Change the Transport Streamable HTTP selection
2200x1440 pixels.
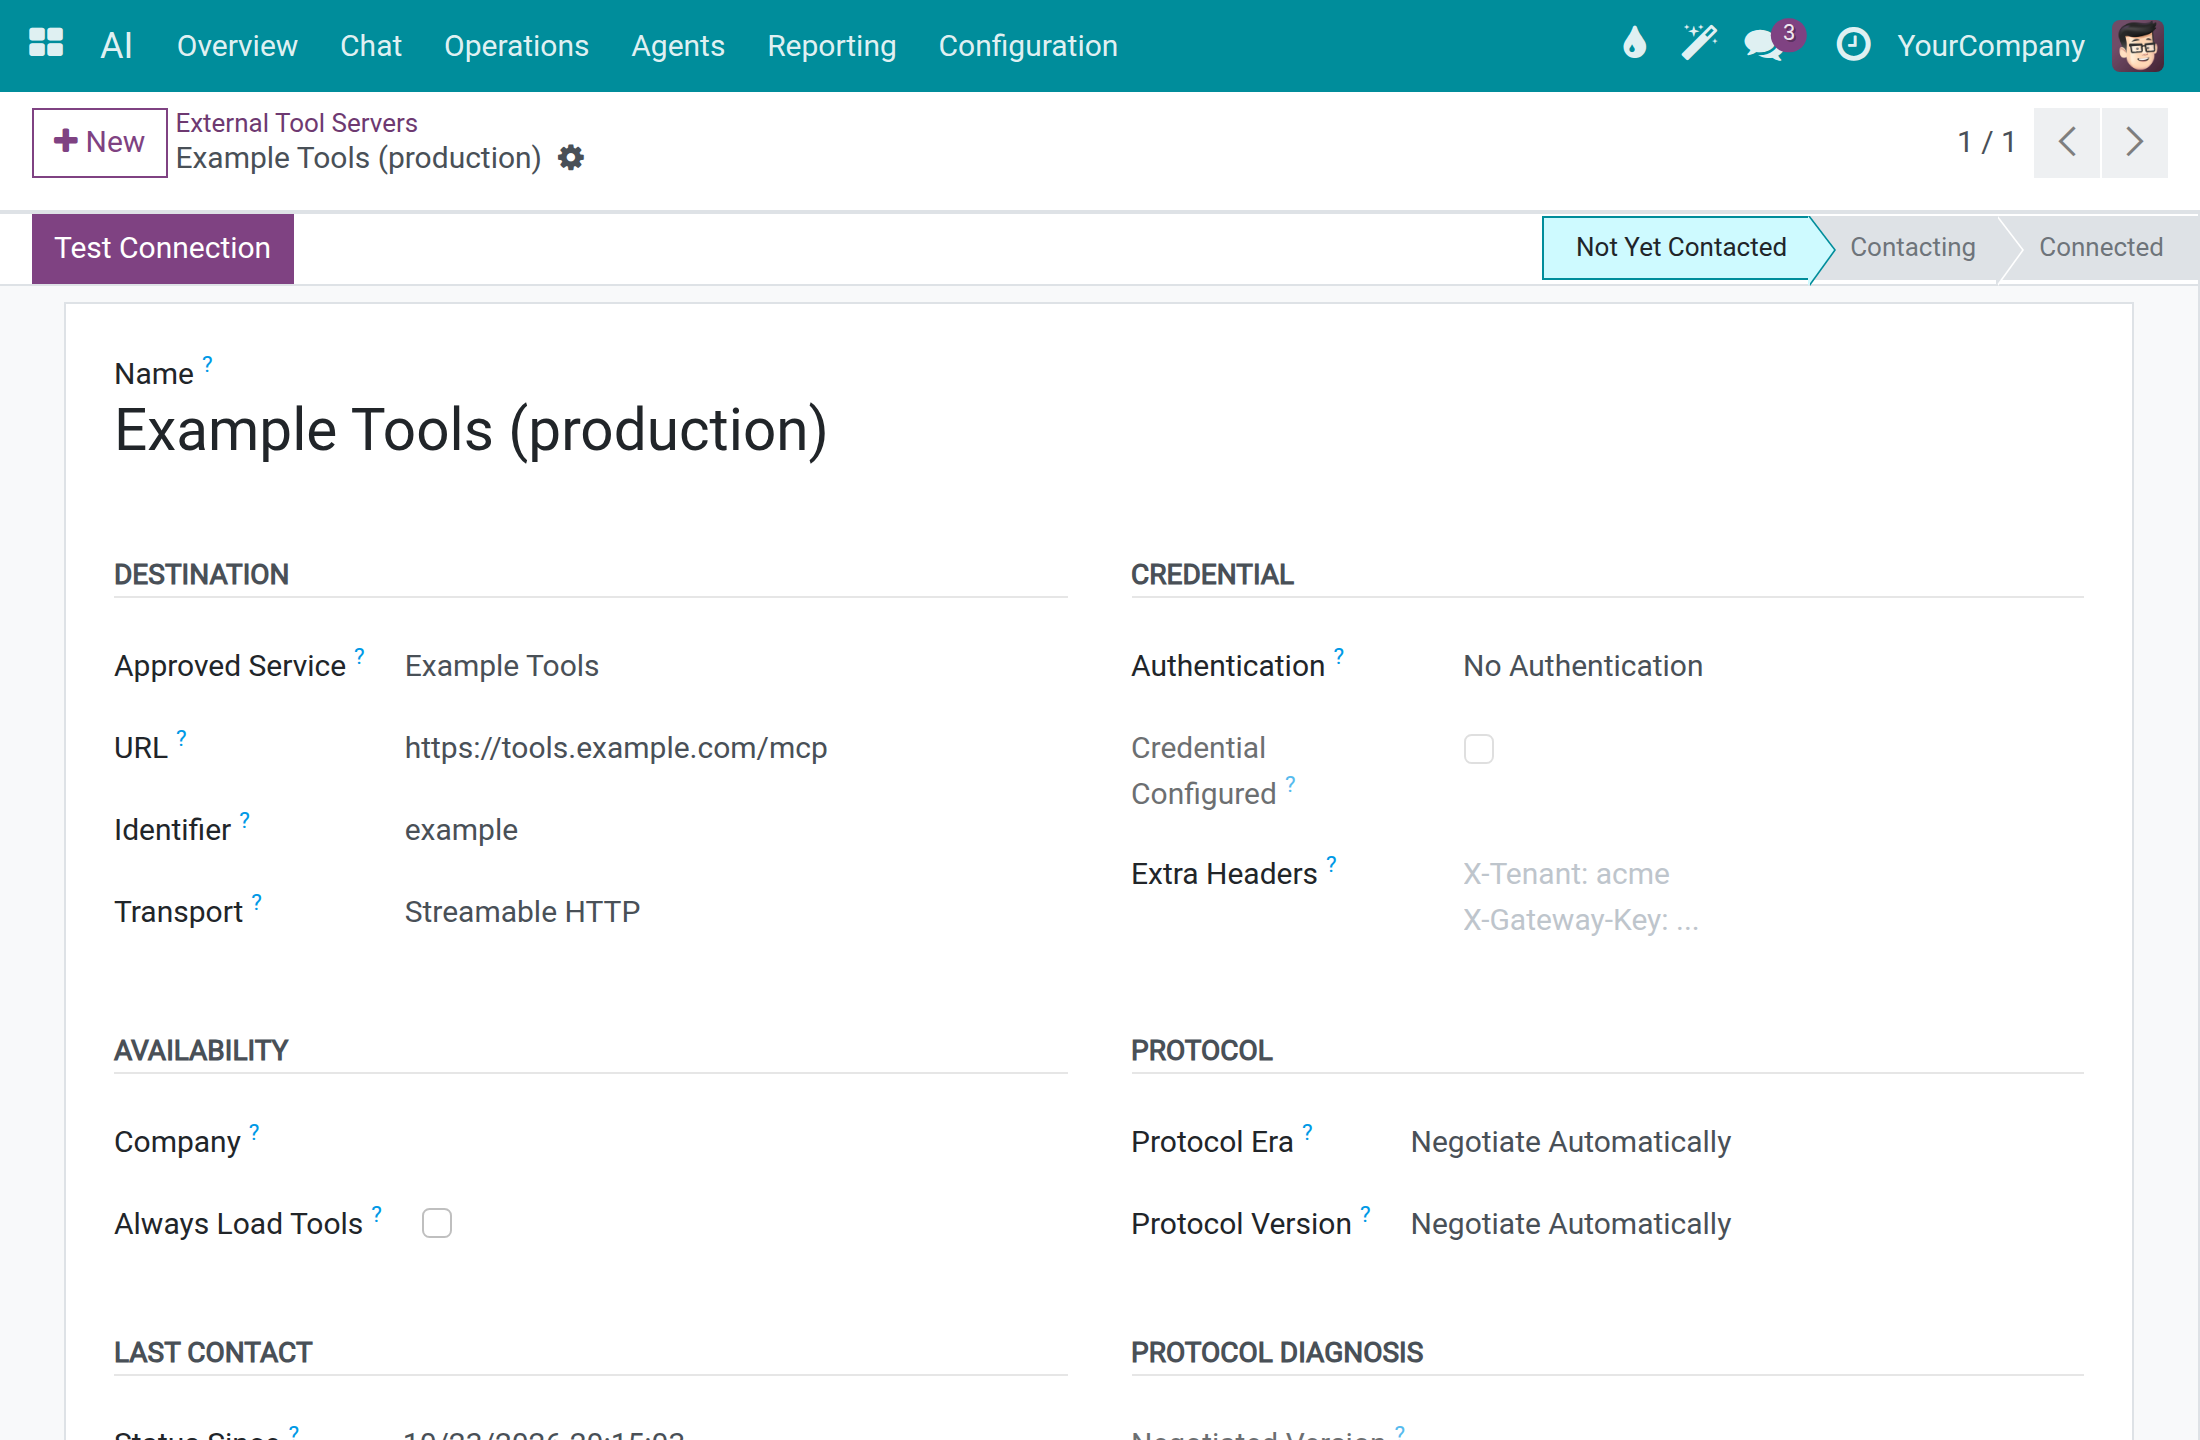(735, 912)
